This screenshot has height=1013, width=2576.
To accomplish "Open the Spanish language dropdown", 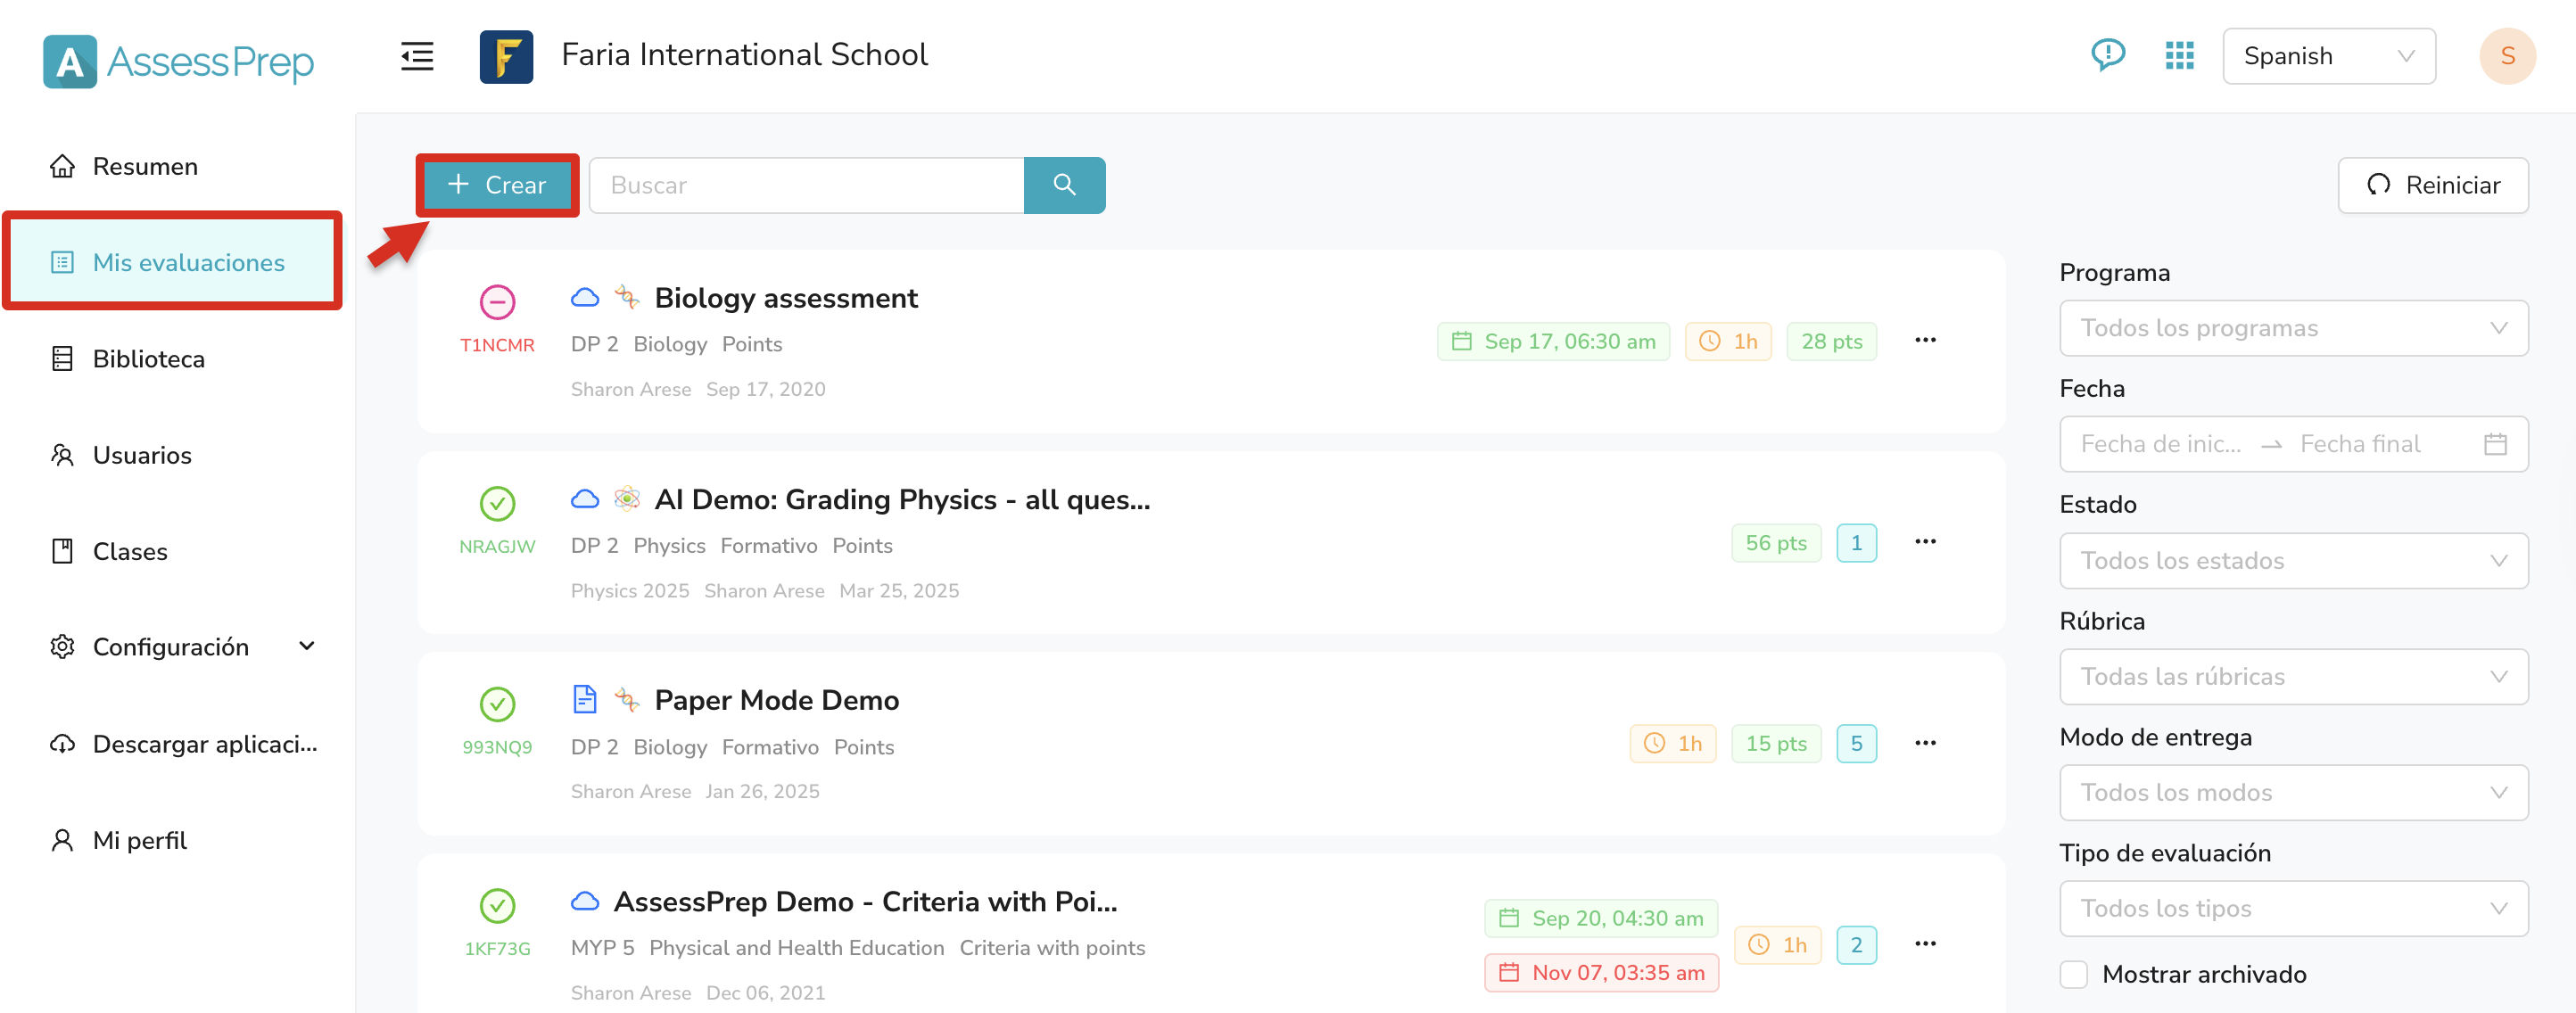I will tap(2328, 56).
